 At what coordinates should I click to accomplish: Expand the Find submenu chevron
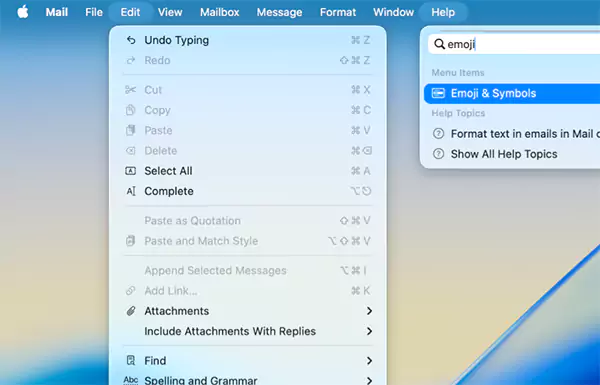(369, 361)
